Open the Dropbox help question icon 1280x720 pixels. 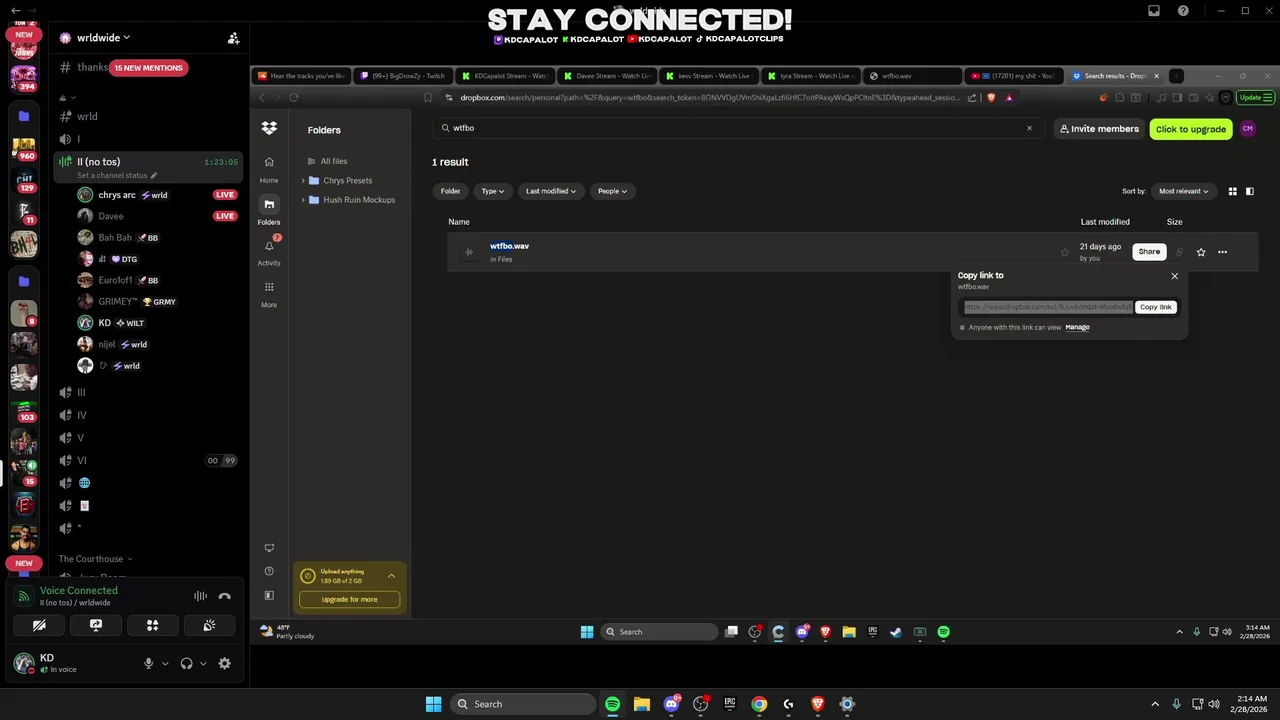click(x=269, y=571)
